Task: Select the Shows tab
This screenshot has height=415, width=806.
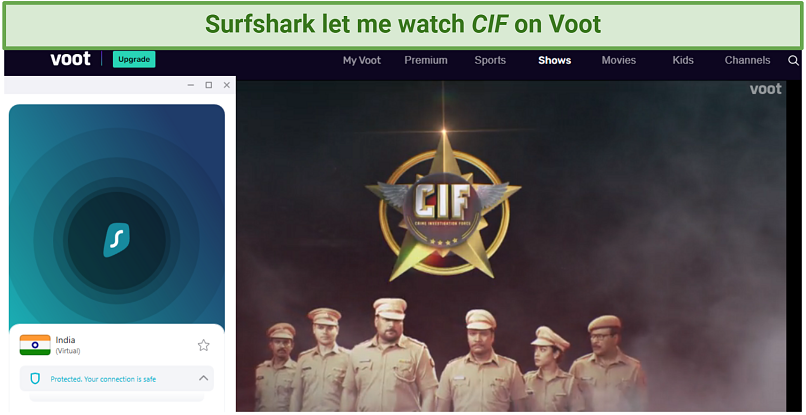Action: 555,60
